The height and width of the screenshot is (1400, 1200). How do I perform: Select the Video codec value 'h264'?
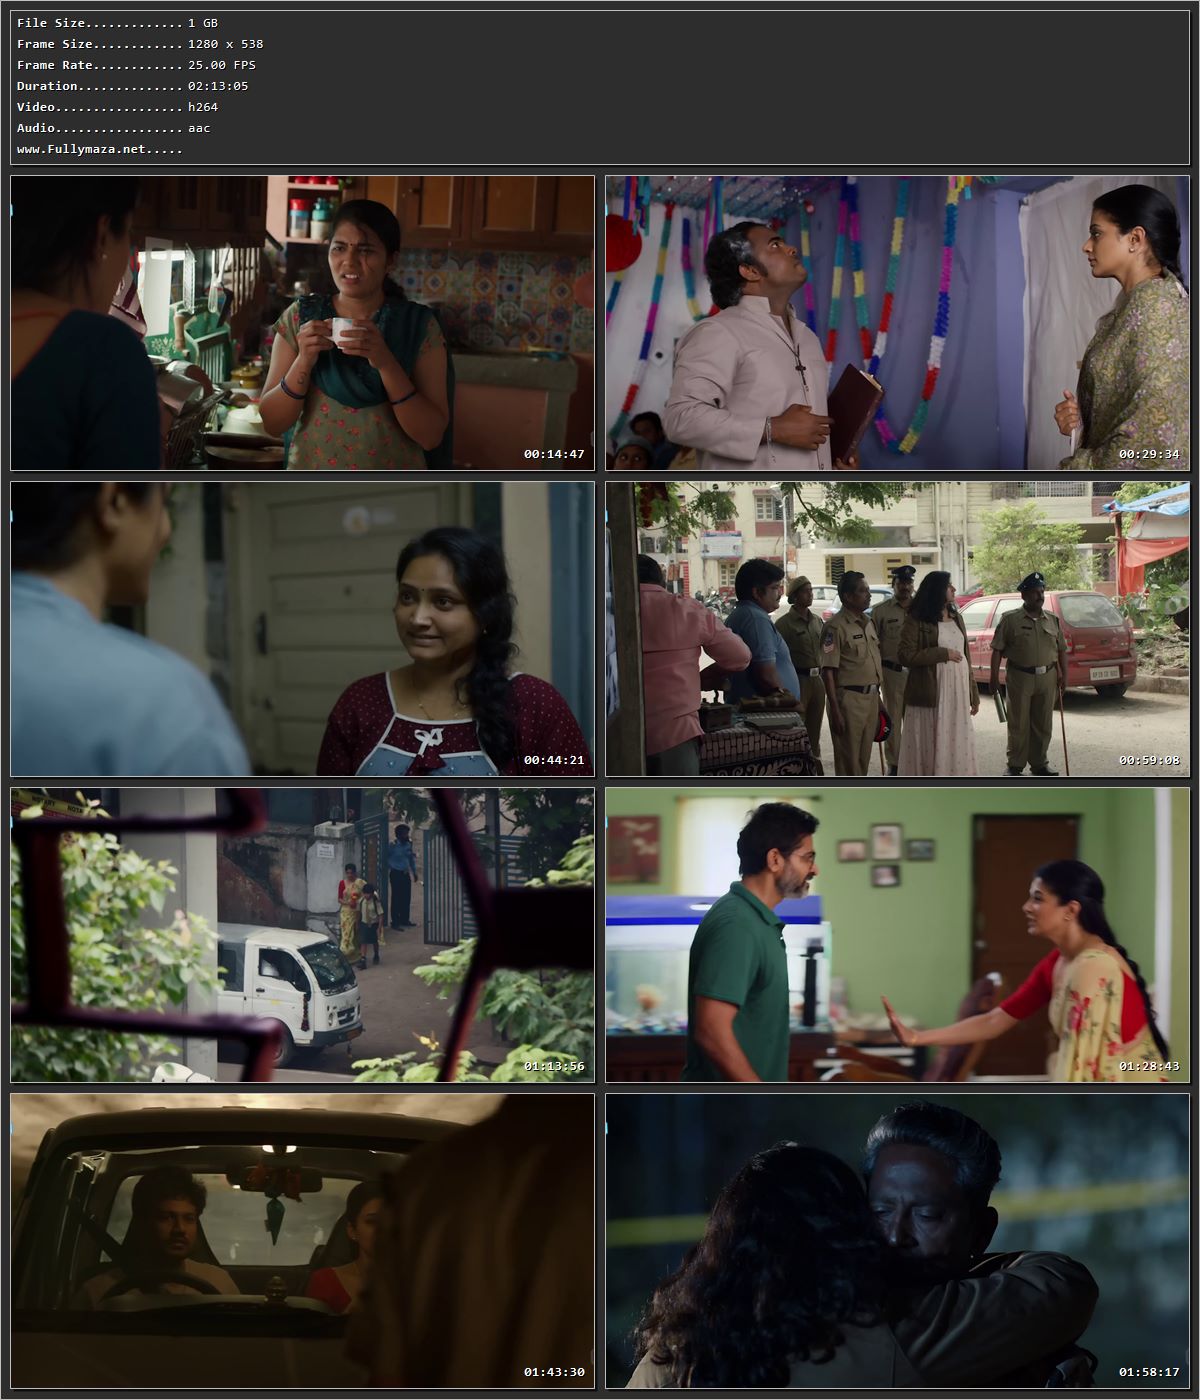203,107
